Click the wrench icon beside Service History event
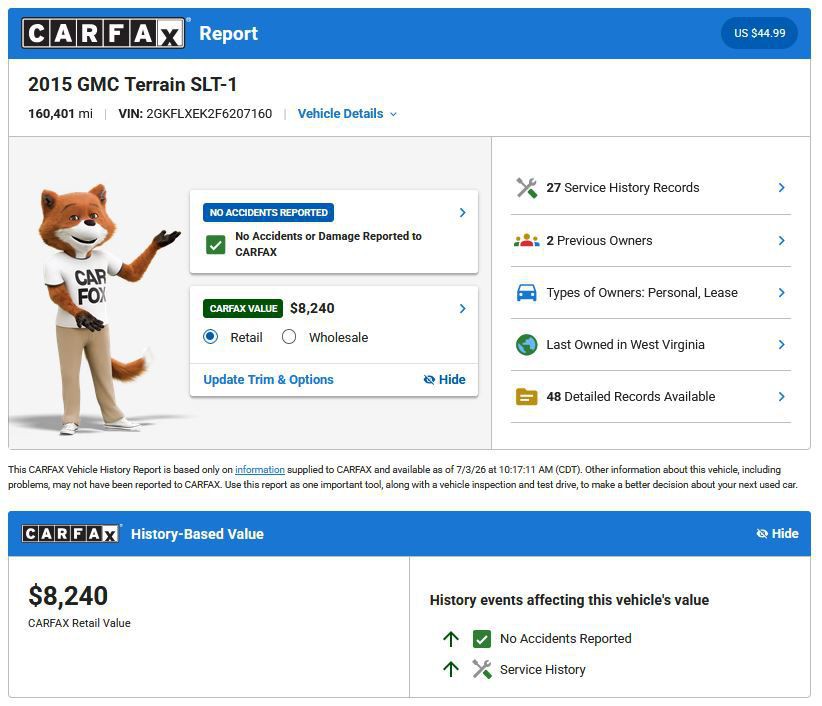Viewport: 822px width, 706px height. [x=482, y=669]
